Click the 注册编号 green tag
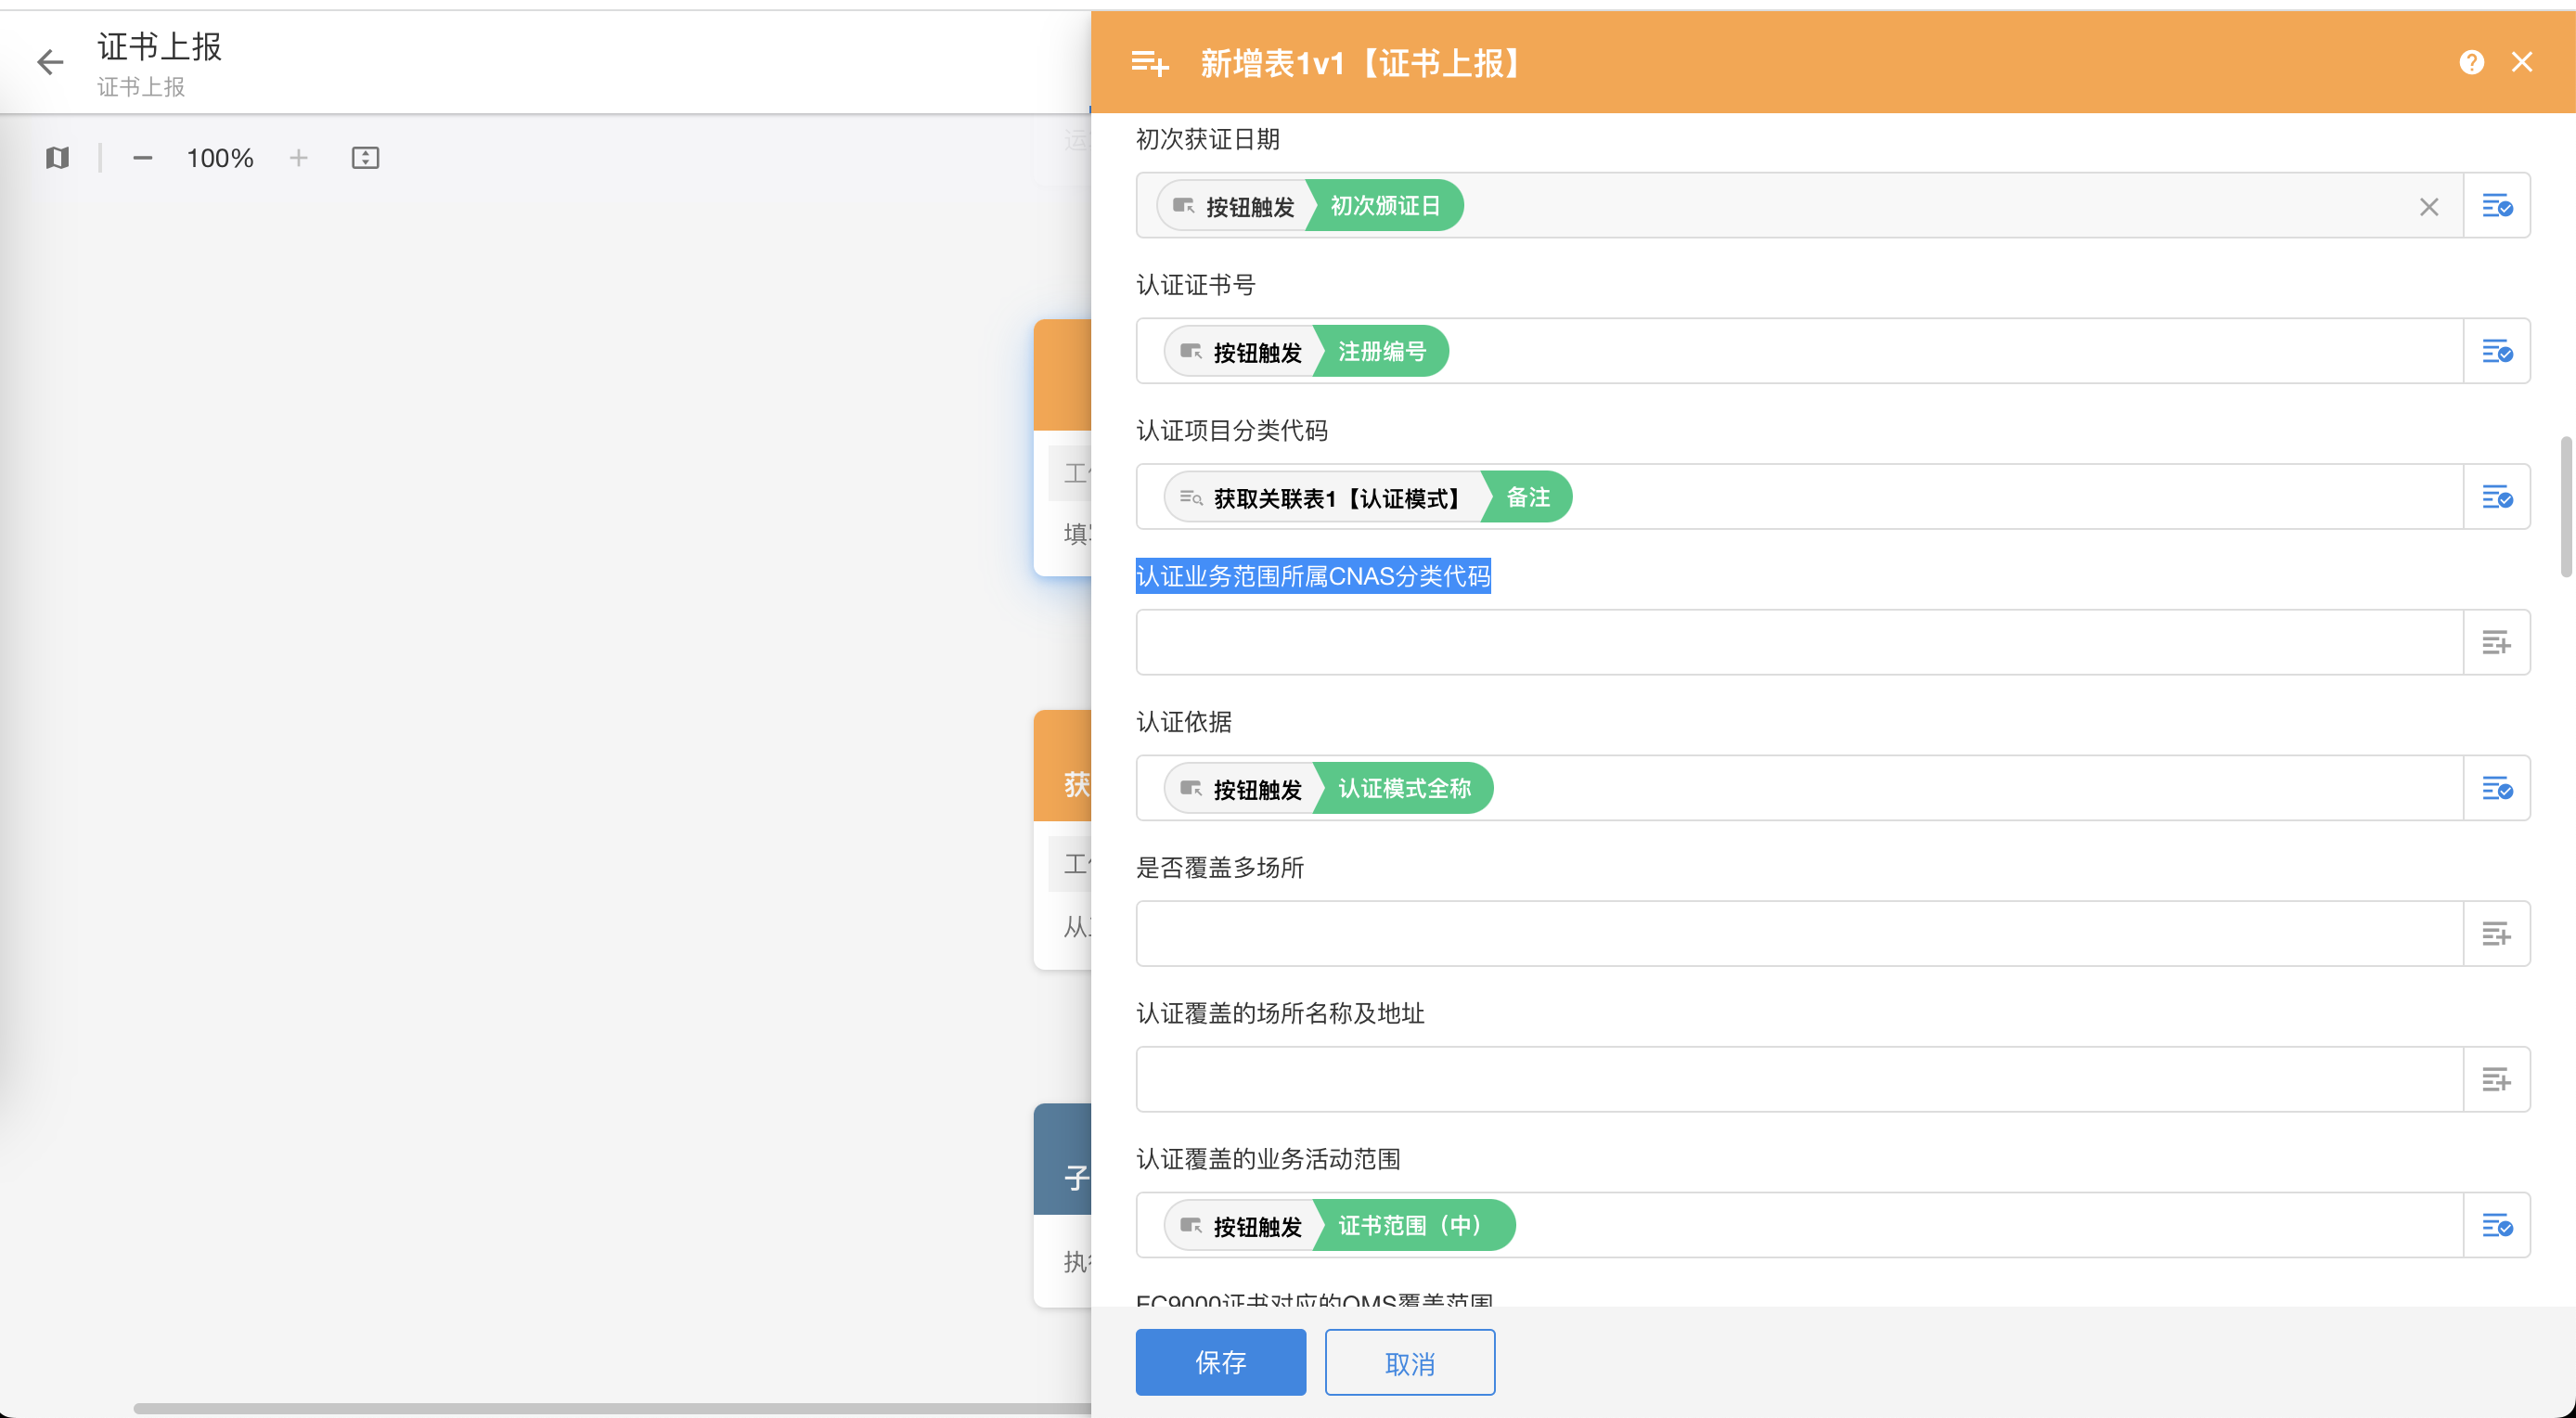The image size is (2576, 1418). click(1381, 352)
